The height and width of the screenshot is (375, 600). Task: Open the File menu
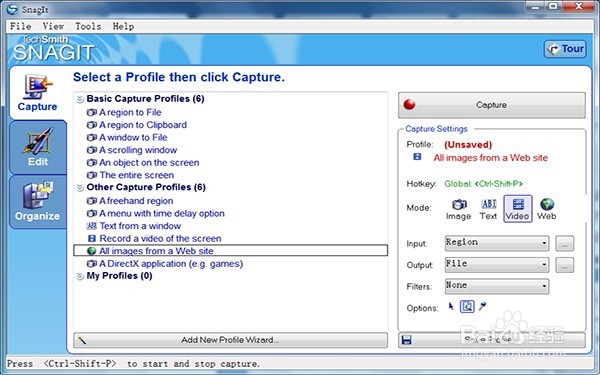click(x=21, y=26)
